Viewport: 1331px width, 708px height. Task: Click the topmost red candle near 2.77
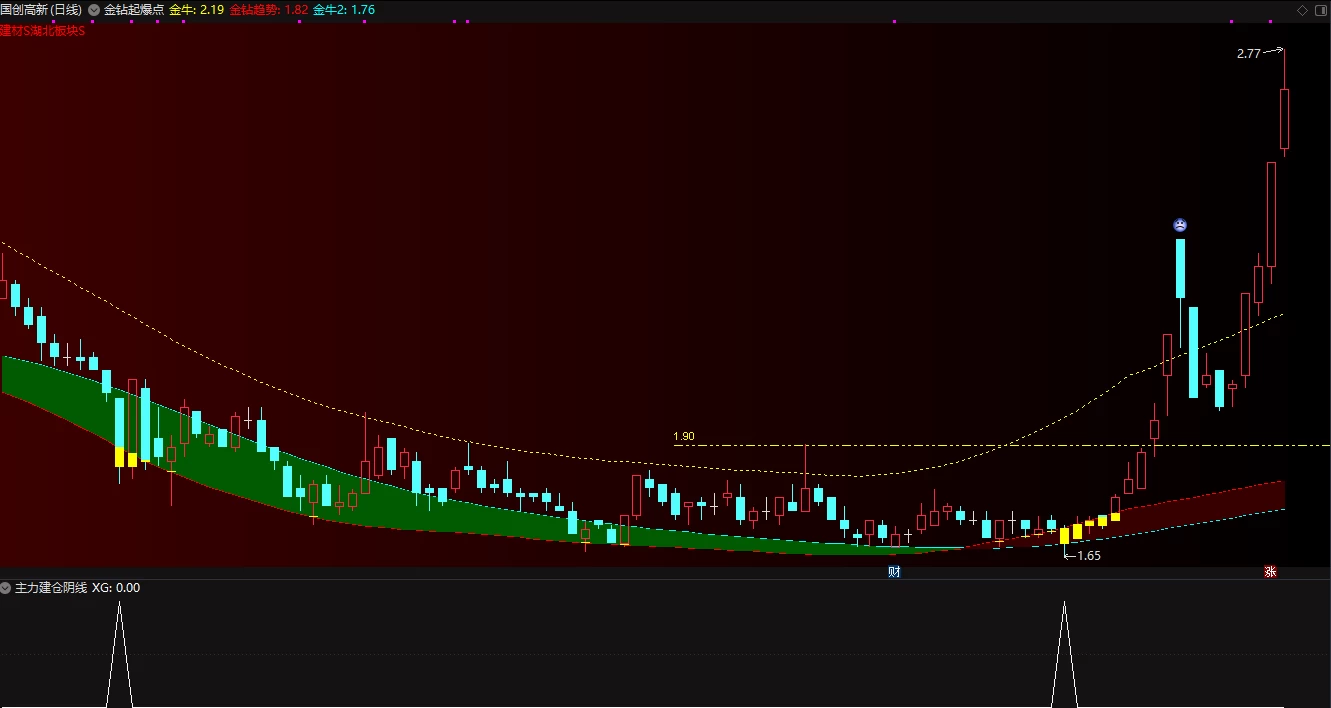pyautogui.click(x=1285, y=119)
